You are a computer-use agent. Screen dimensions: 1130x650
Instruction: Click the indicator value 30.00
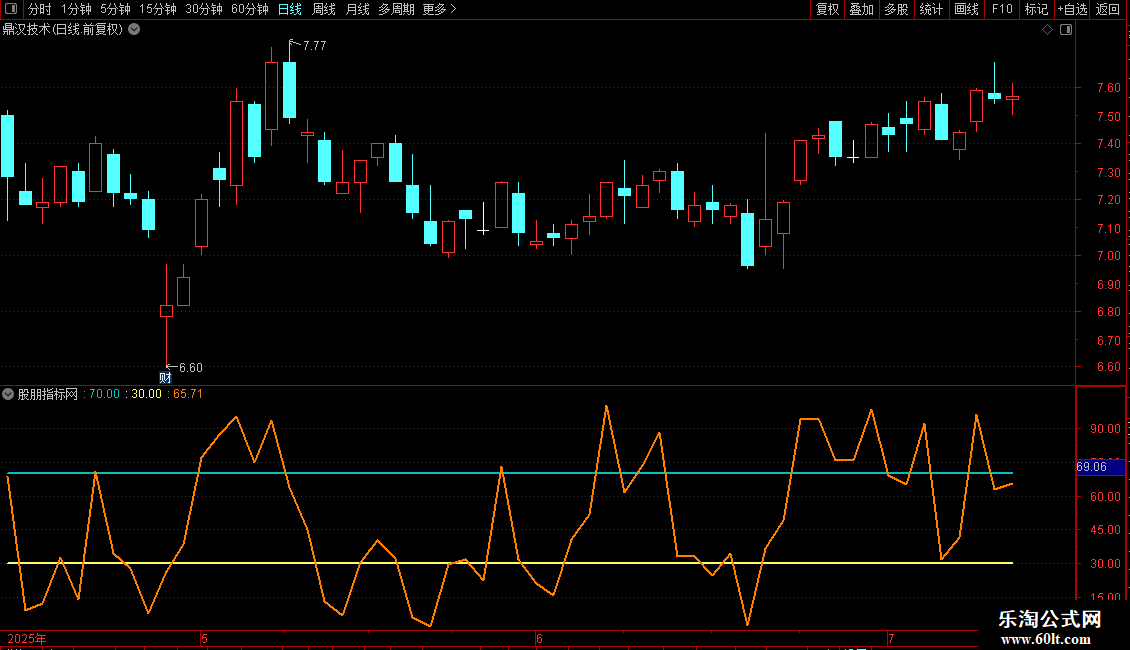[146, 394]
